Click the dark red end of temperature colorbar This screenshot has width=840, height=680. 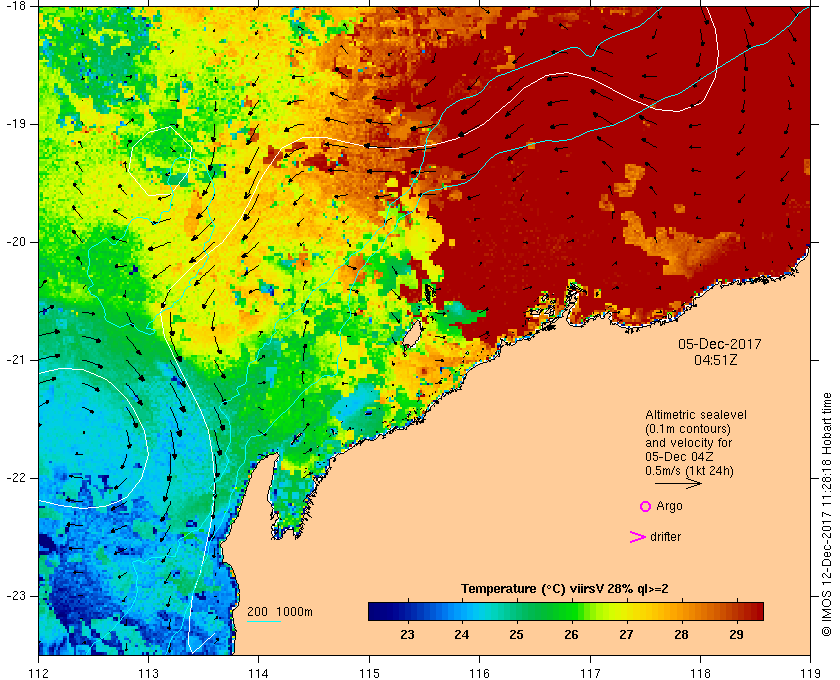click(x=755, y=611)
